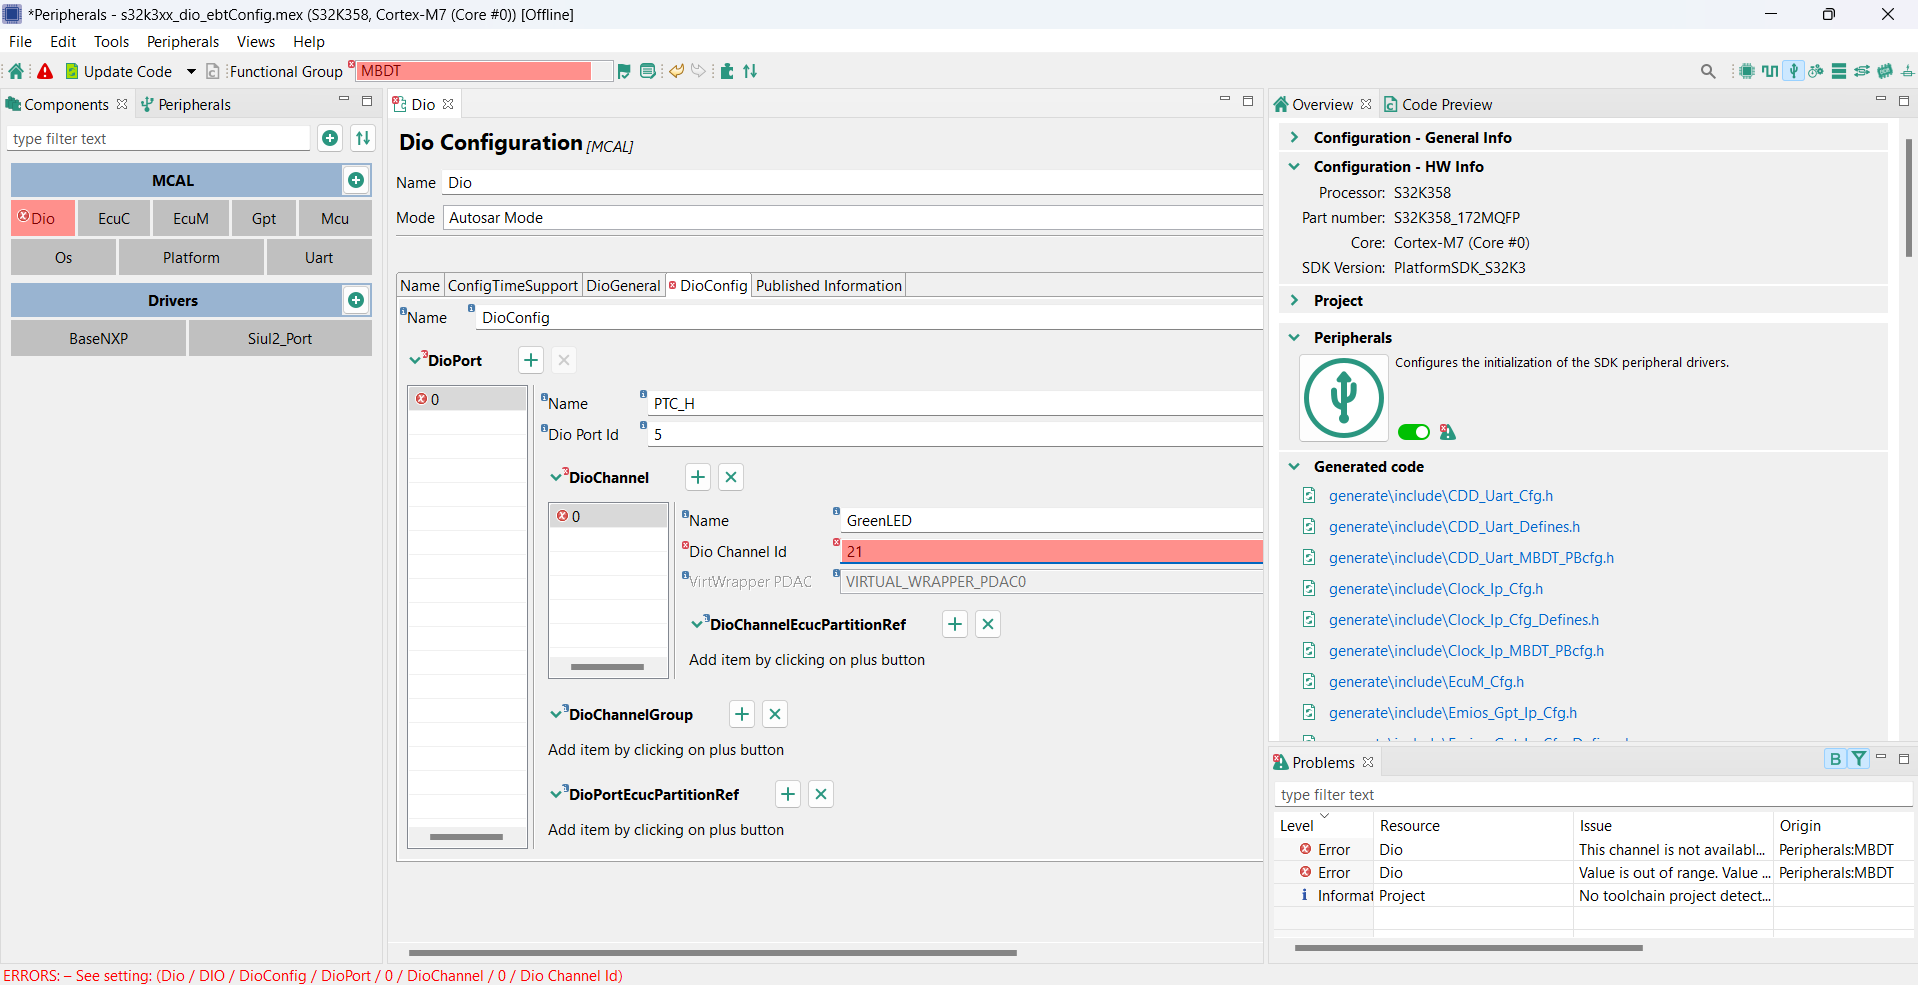Open the Clocks configuration tool
The image size is (1918, 985).
[1770, 71]
